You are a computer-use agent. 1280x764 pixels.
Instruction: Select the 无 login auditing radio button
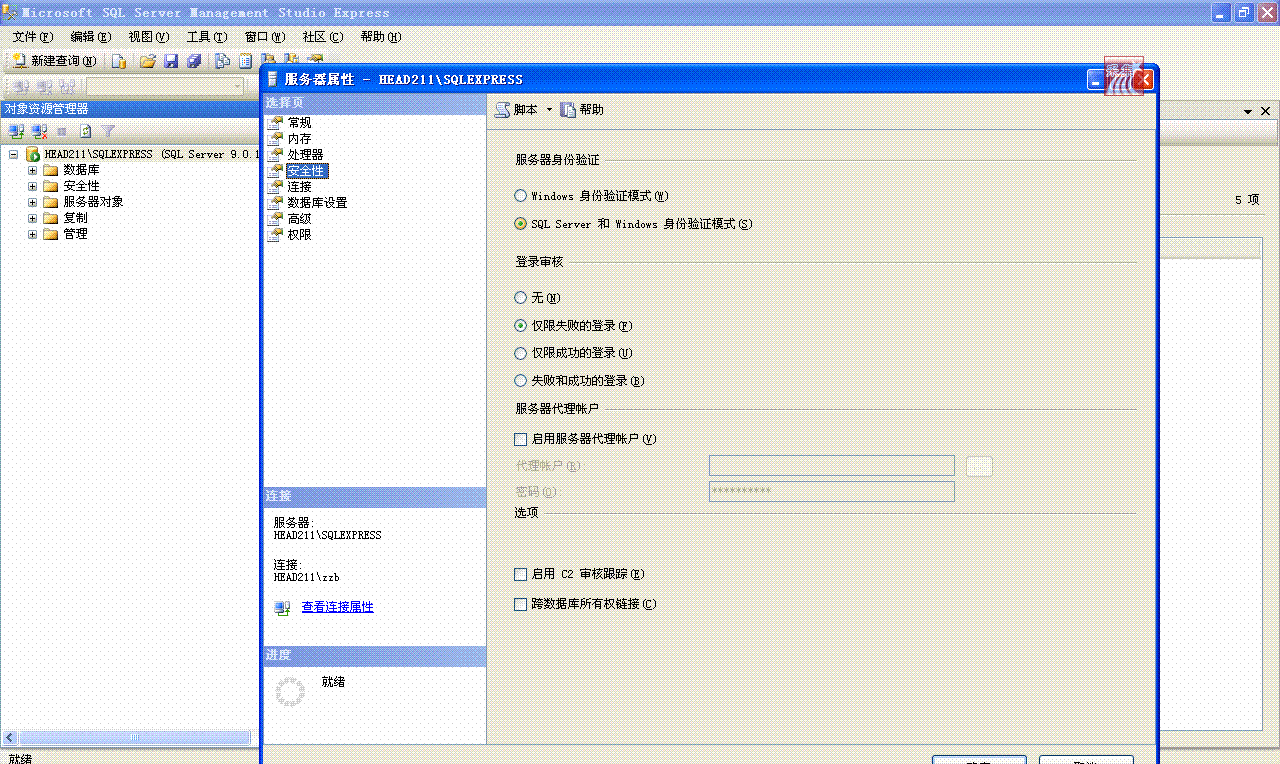click(520, 298)
